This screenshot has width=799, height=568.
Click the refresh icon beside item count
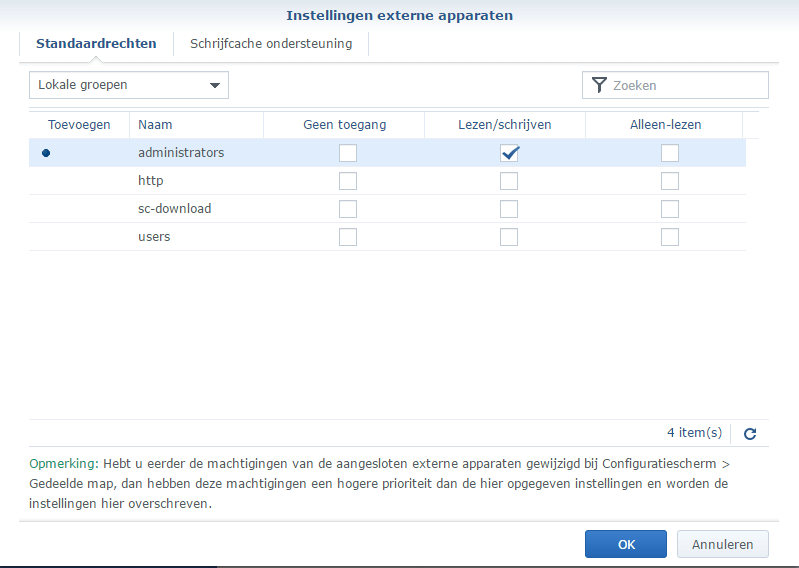750,434
